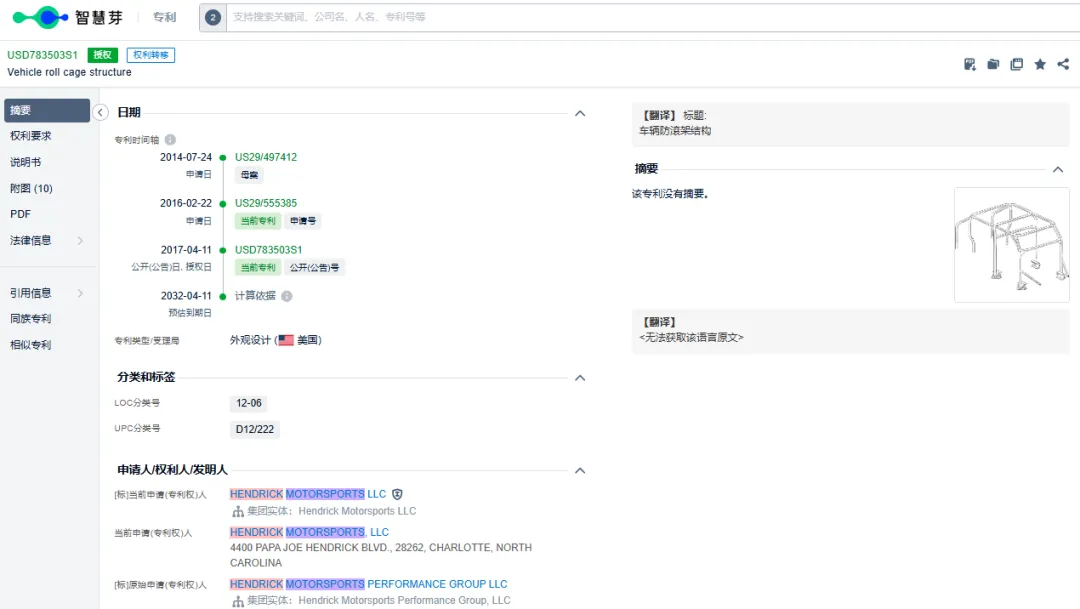Click 当前专利 tag under US29/555385
Viewport: 1080px width, 609px height.
pyautogui.click(x=258, y=221)
